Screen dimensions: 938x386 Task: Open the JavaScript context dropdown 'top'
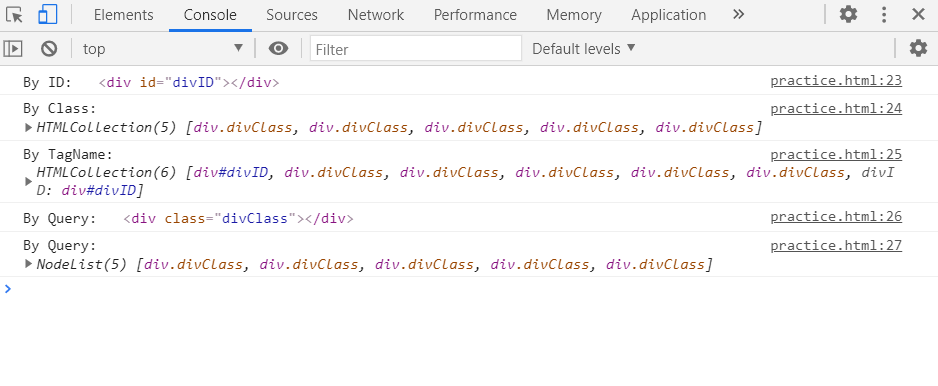pos(163,48)
